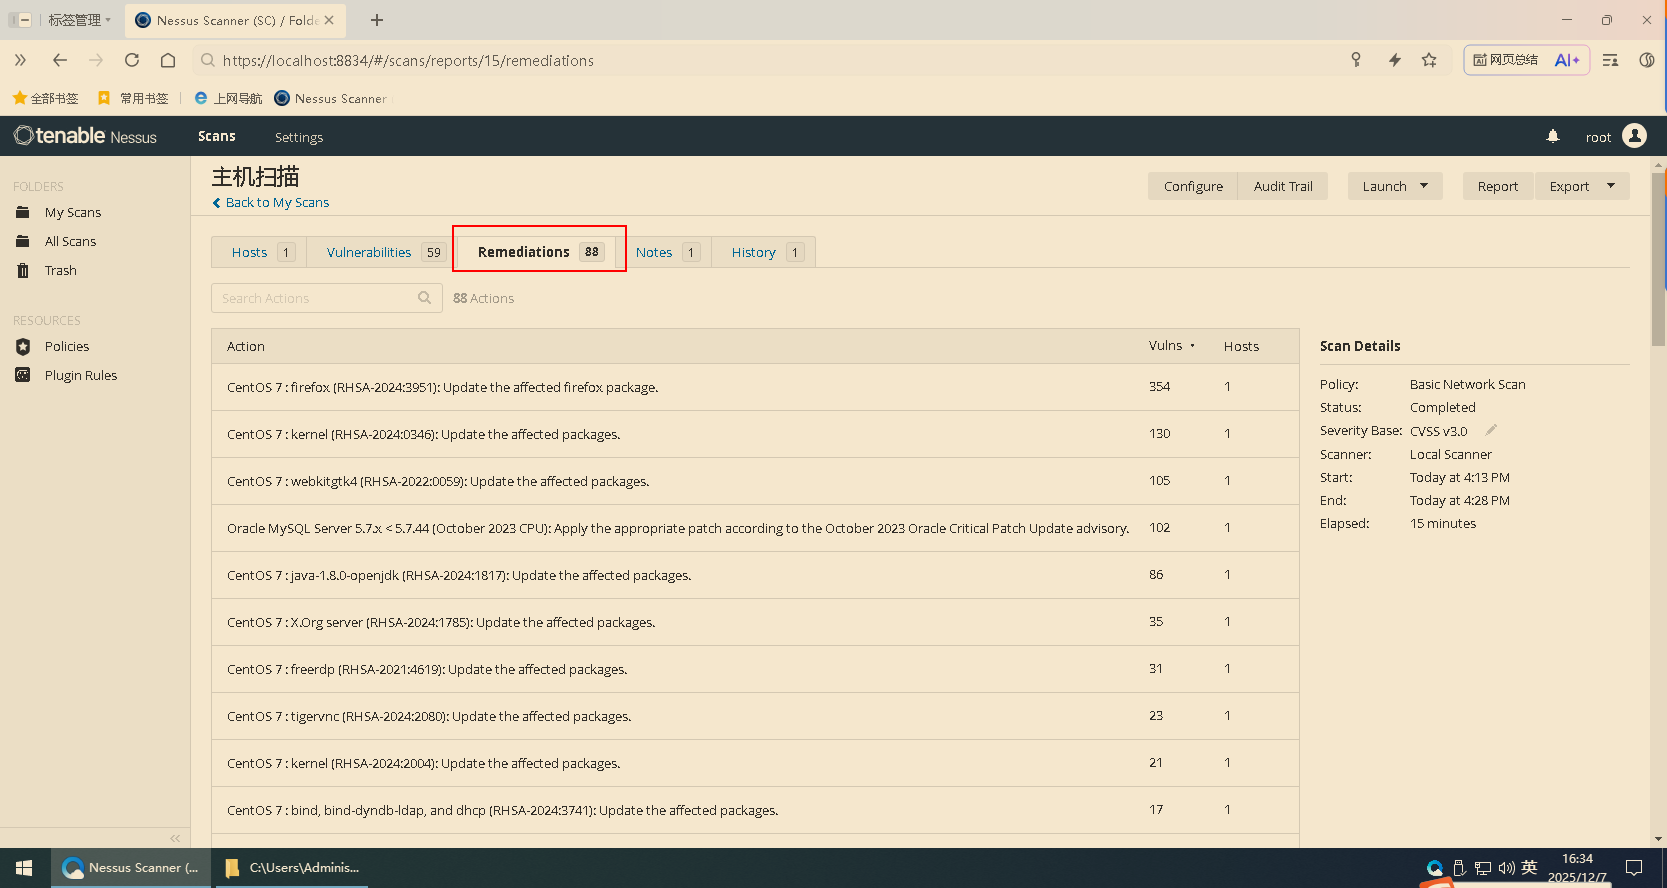
Task: Sort by Vulns column header
Action: click(x=1166, y=346)
